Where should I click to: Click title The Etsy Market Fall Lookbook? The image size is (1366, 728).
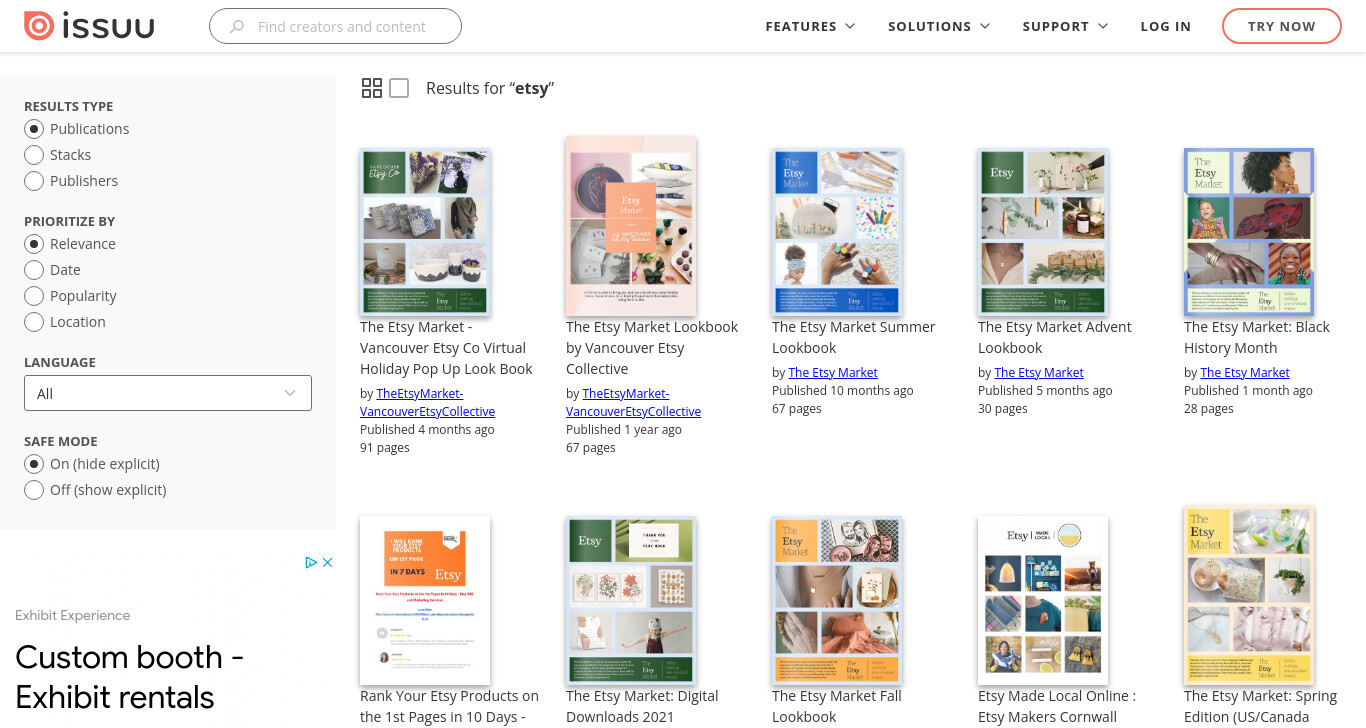[x=837, y=707]
